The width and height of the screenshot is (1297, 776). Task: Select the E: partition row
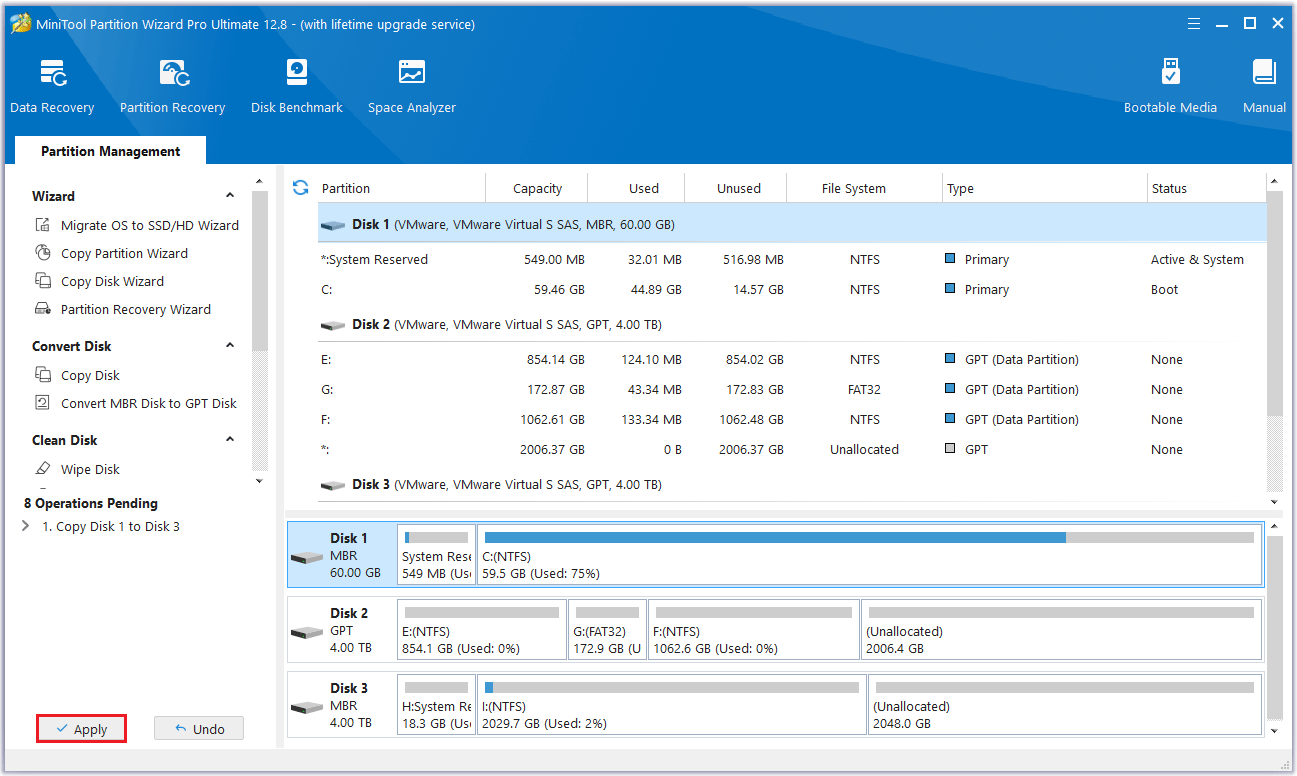click(x=792, y=359)
